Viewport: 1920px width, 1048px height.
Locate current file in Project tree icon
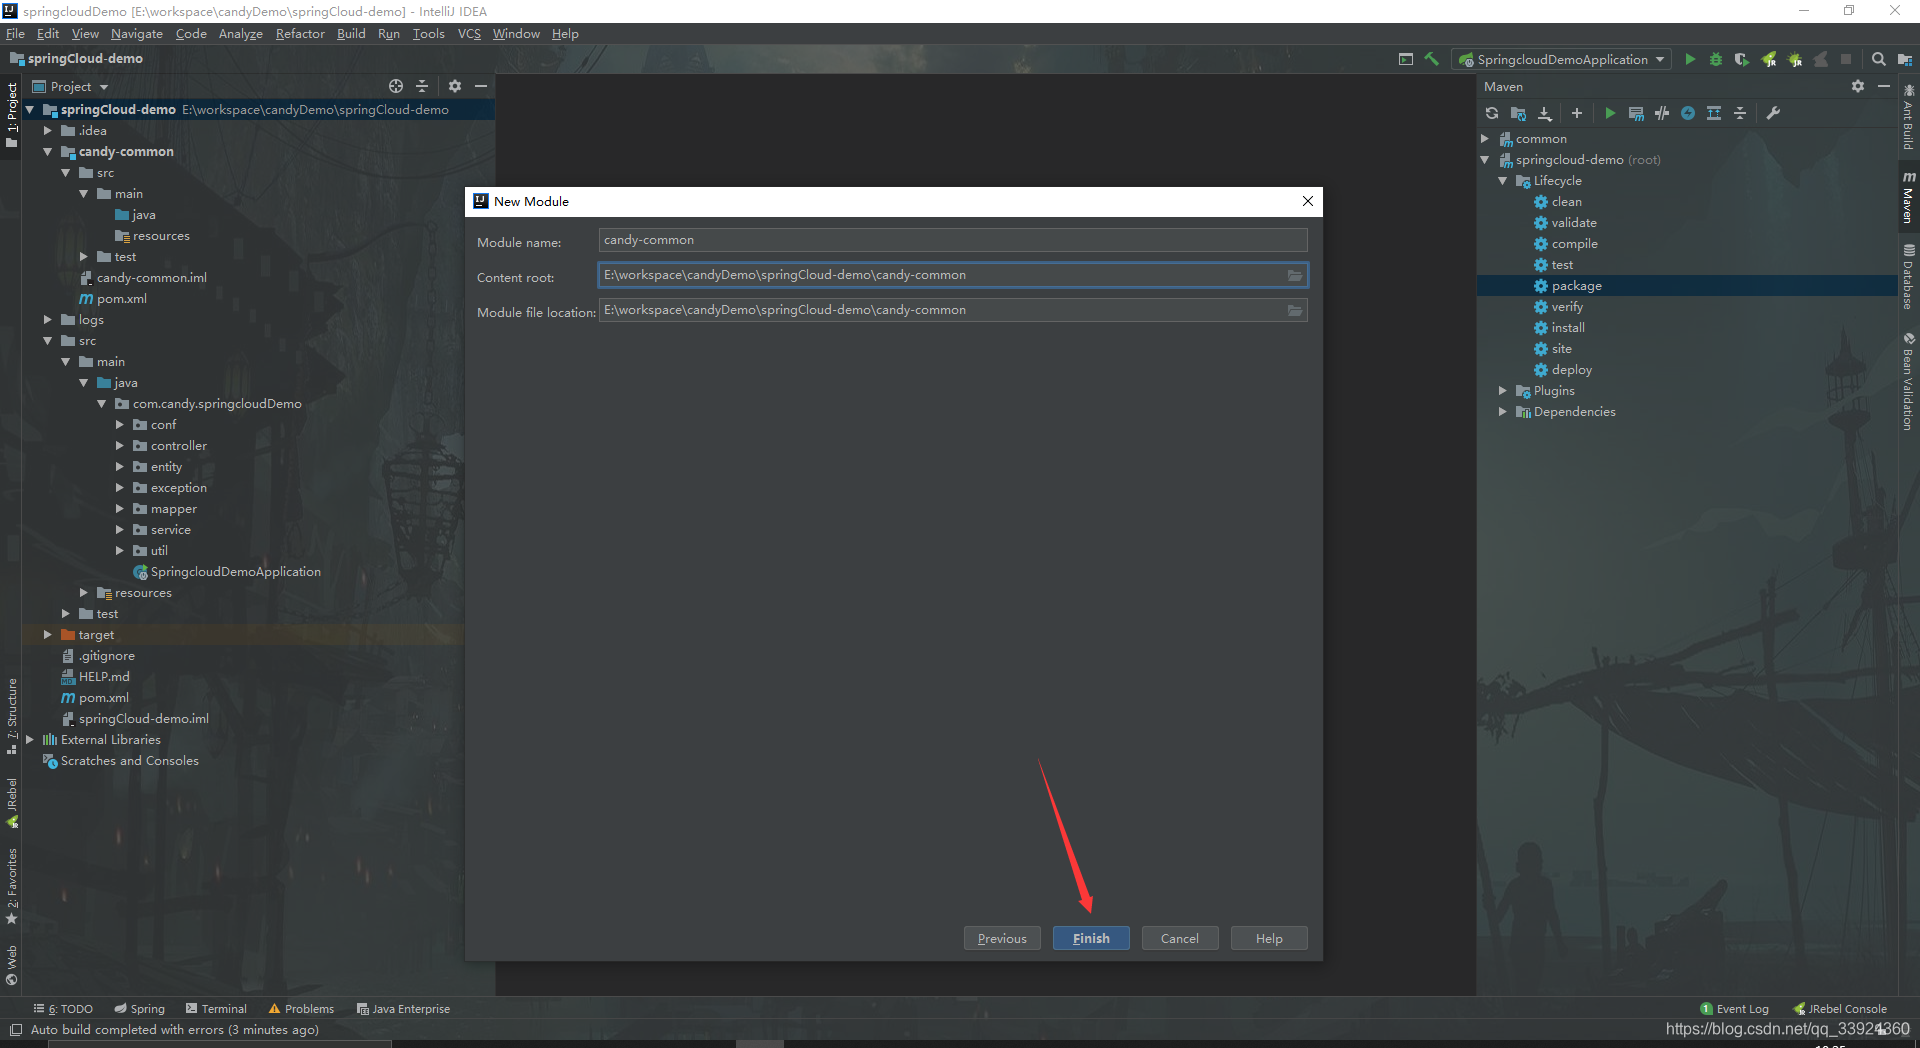tap(396, 86)
